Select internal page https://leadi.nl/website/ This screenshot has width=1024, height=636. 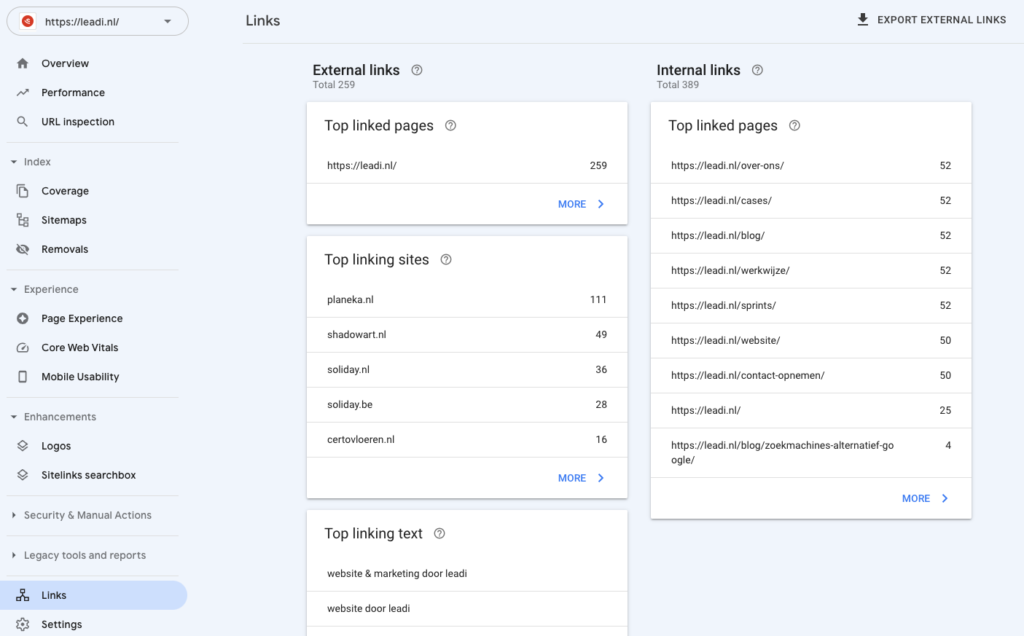[811, 340]
